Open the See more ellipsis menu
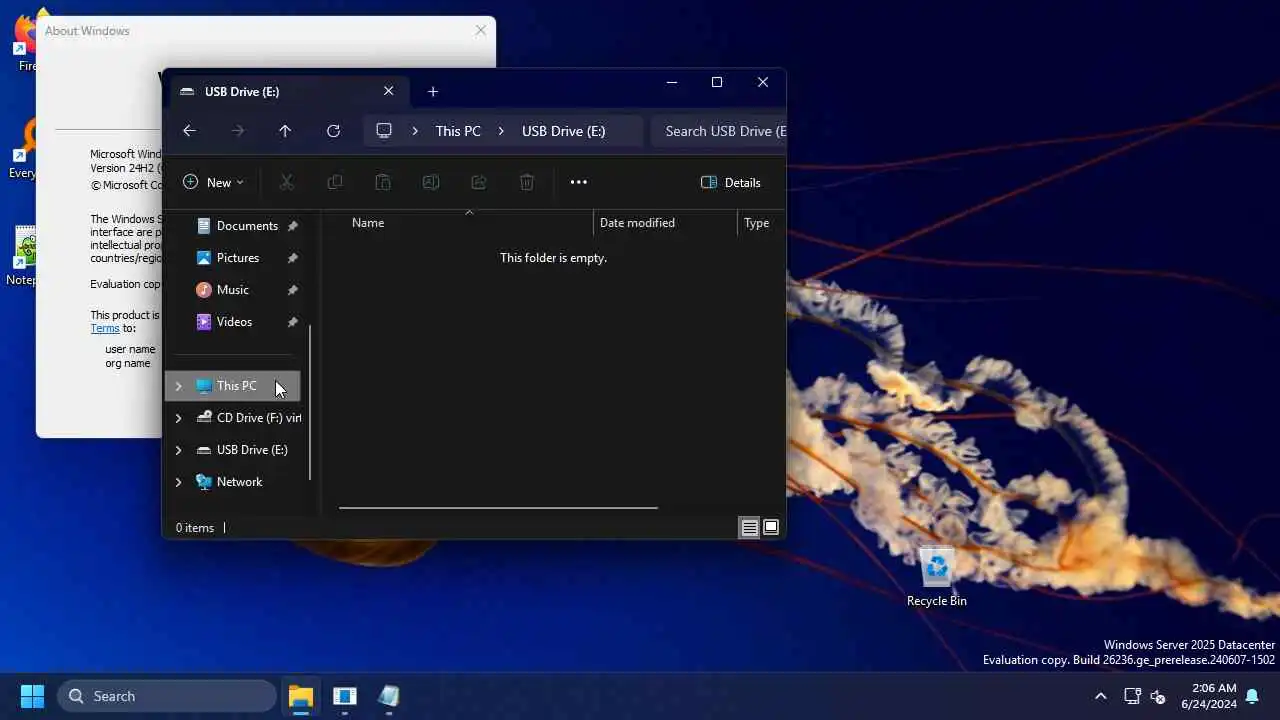 578,182
